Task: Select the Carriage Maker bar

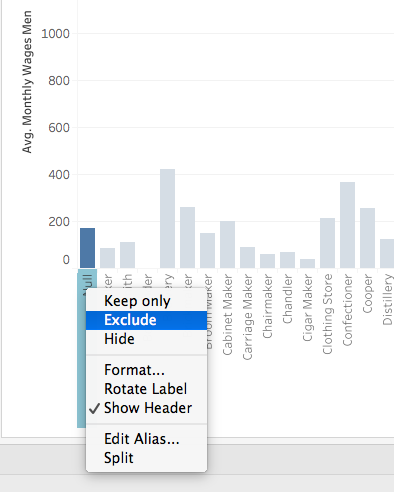Action: (x=247, y=257)
